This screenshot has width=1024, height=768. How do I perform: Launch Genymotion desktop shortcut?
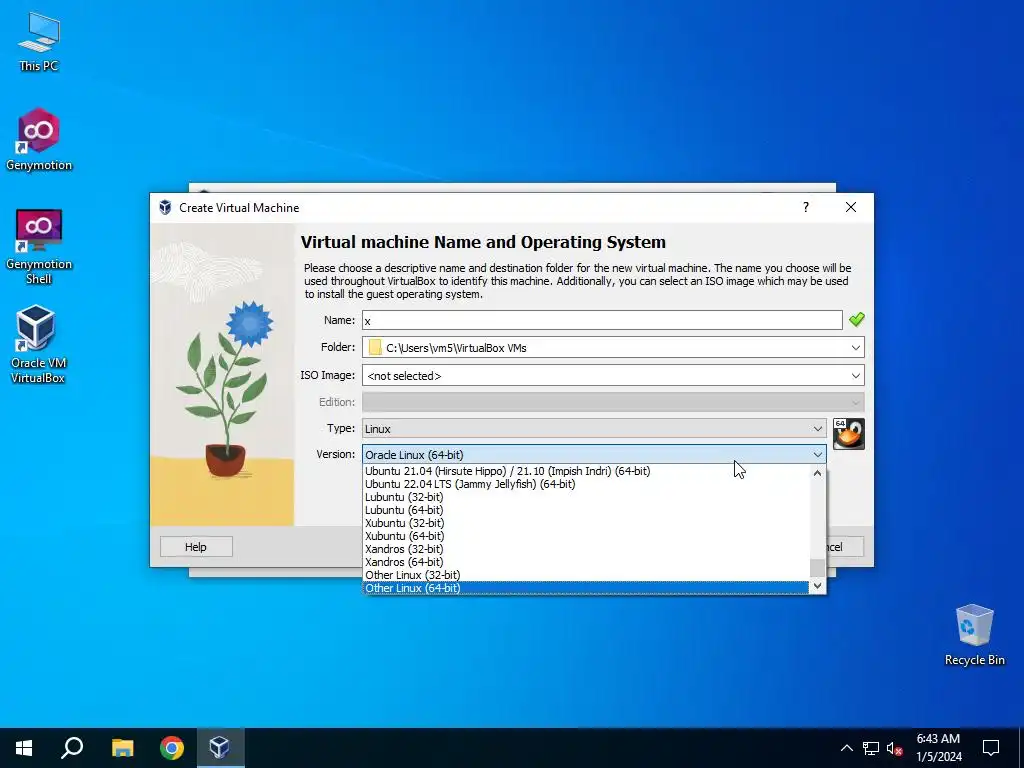39,139
